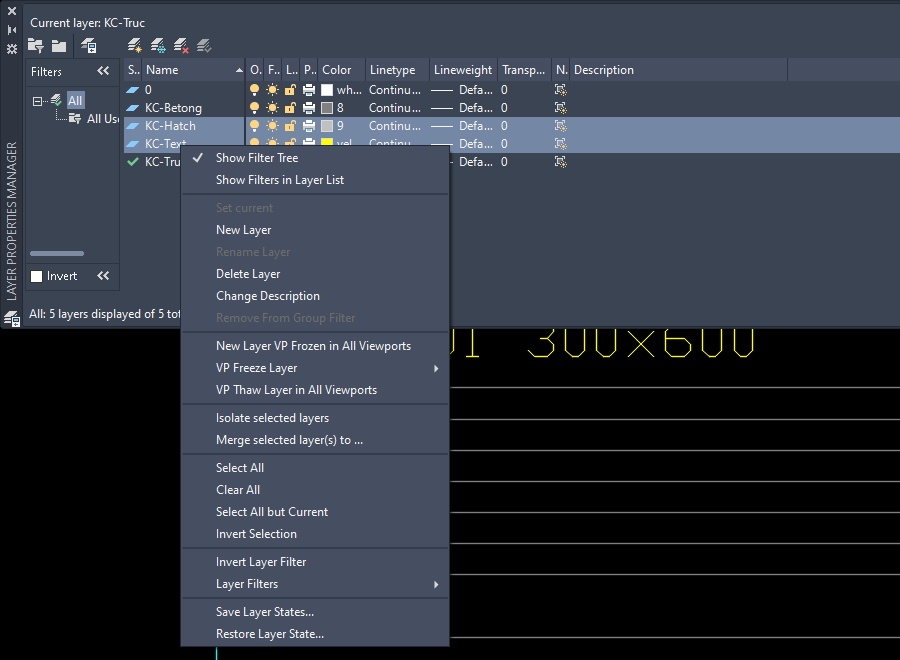Collapse the All filter tree node
The width and height of the screenshot is (900, 660).
point(37,102)
